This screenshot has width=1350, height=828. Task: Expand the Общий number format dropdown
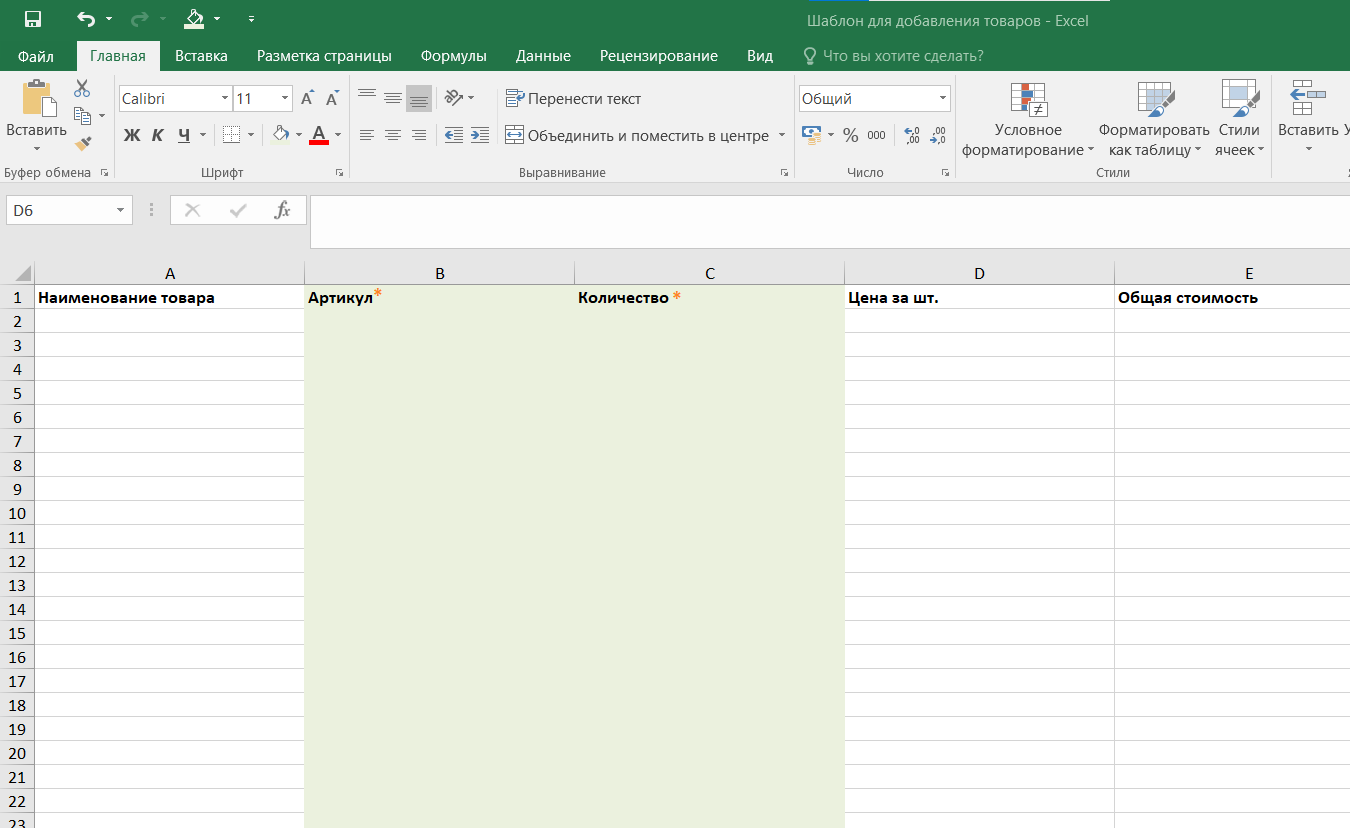tap(942, 99)
